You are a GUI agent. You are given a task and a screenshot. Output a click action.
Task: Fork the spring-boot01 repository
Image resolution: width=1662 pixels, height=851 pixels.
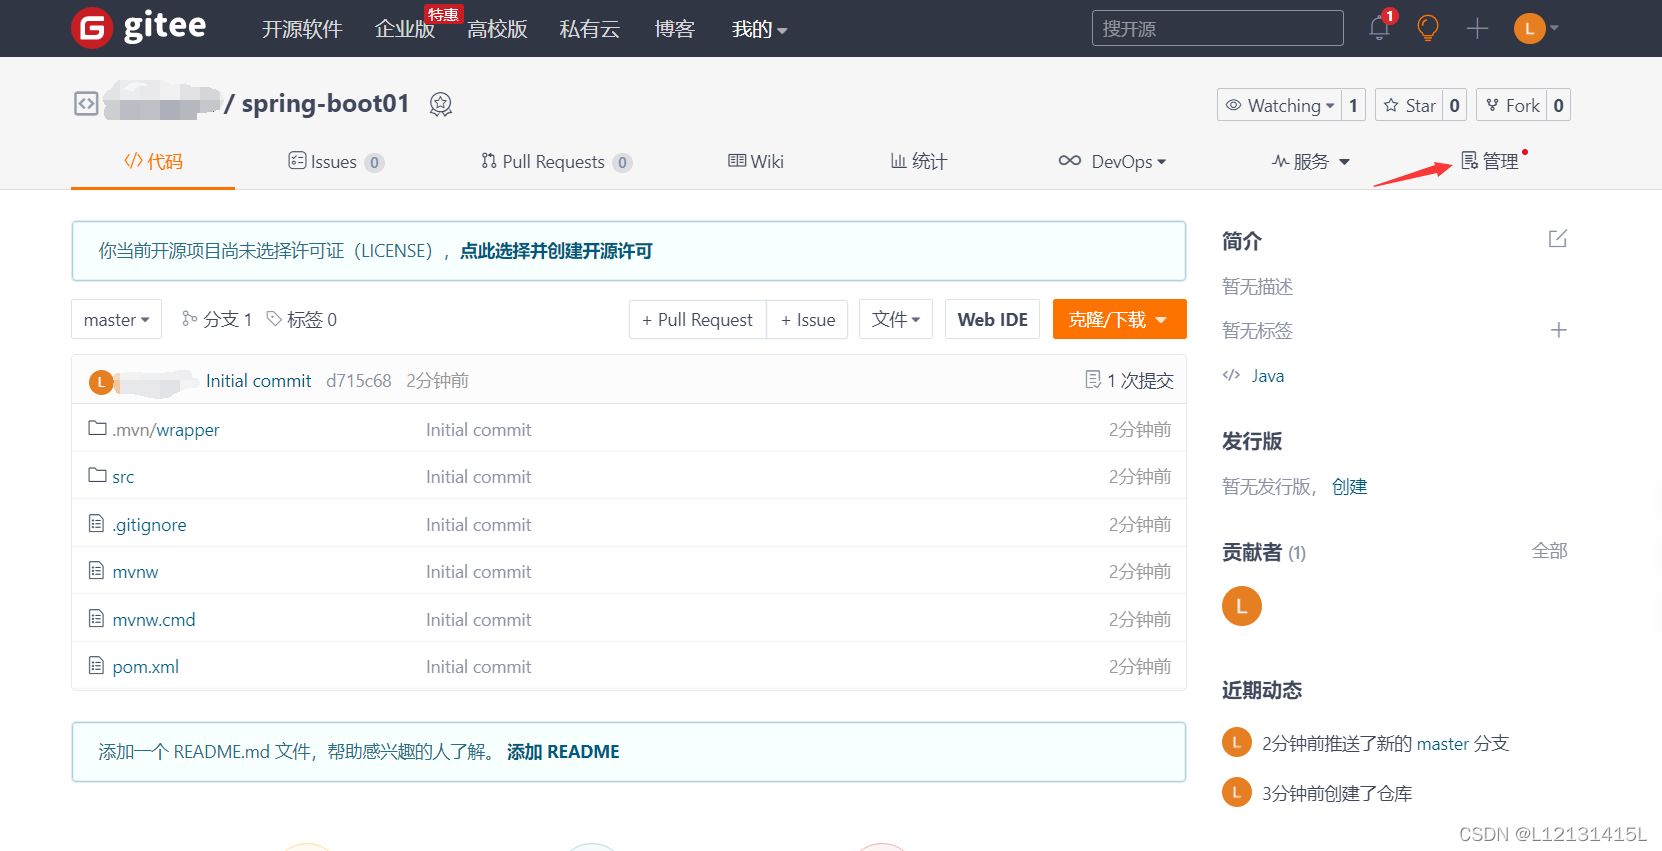pyautogui.click(x=1512, y=105)
